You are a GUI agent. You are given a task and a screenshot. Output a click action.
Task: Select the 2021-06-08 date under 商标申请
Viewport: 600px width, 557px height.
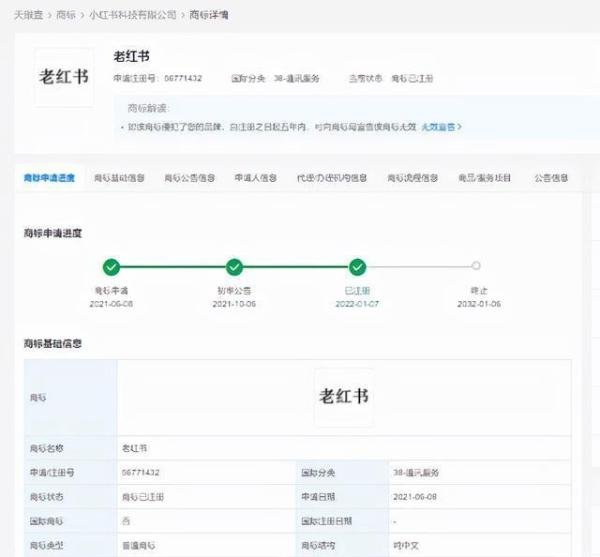[111, 304]
